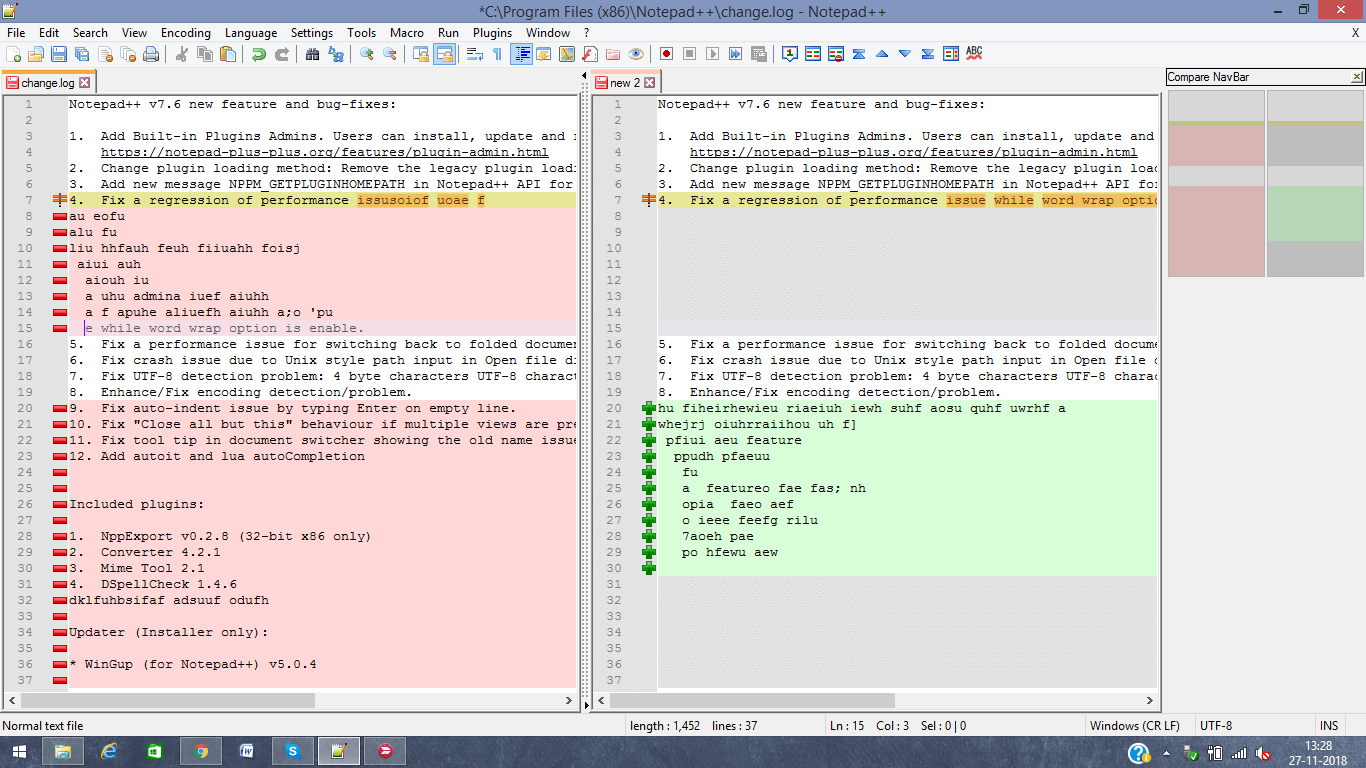Screen dimensions: 1366x768
Task: Click the Print toolbar icon
Action: [x=151, y=54]
